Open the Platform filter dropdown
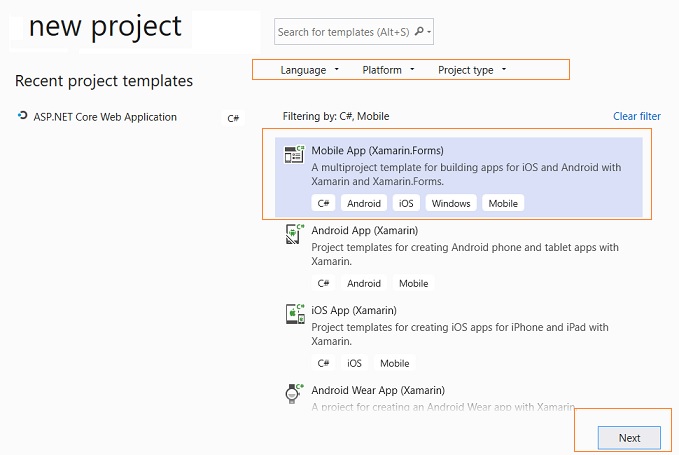The width and height of the screenshot is (679, 455). 388,70
